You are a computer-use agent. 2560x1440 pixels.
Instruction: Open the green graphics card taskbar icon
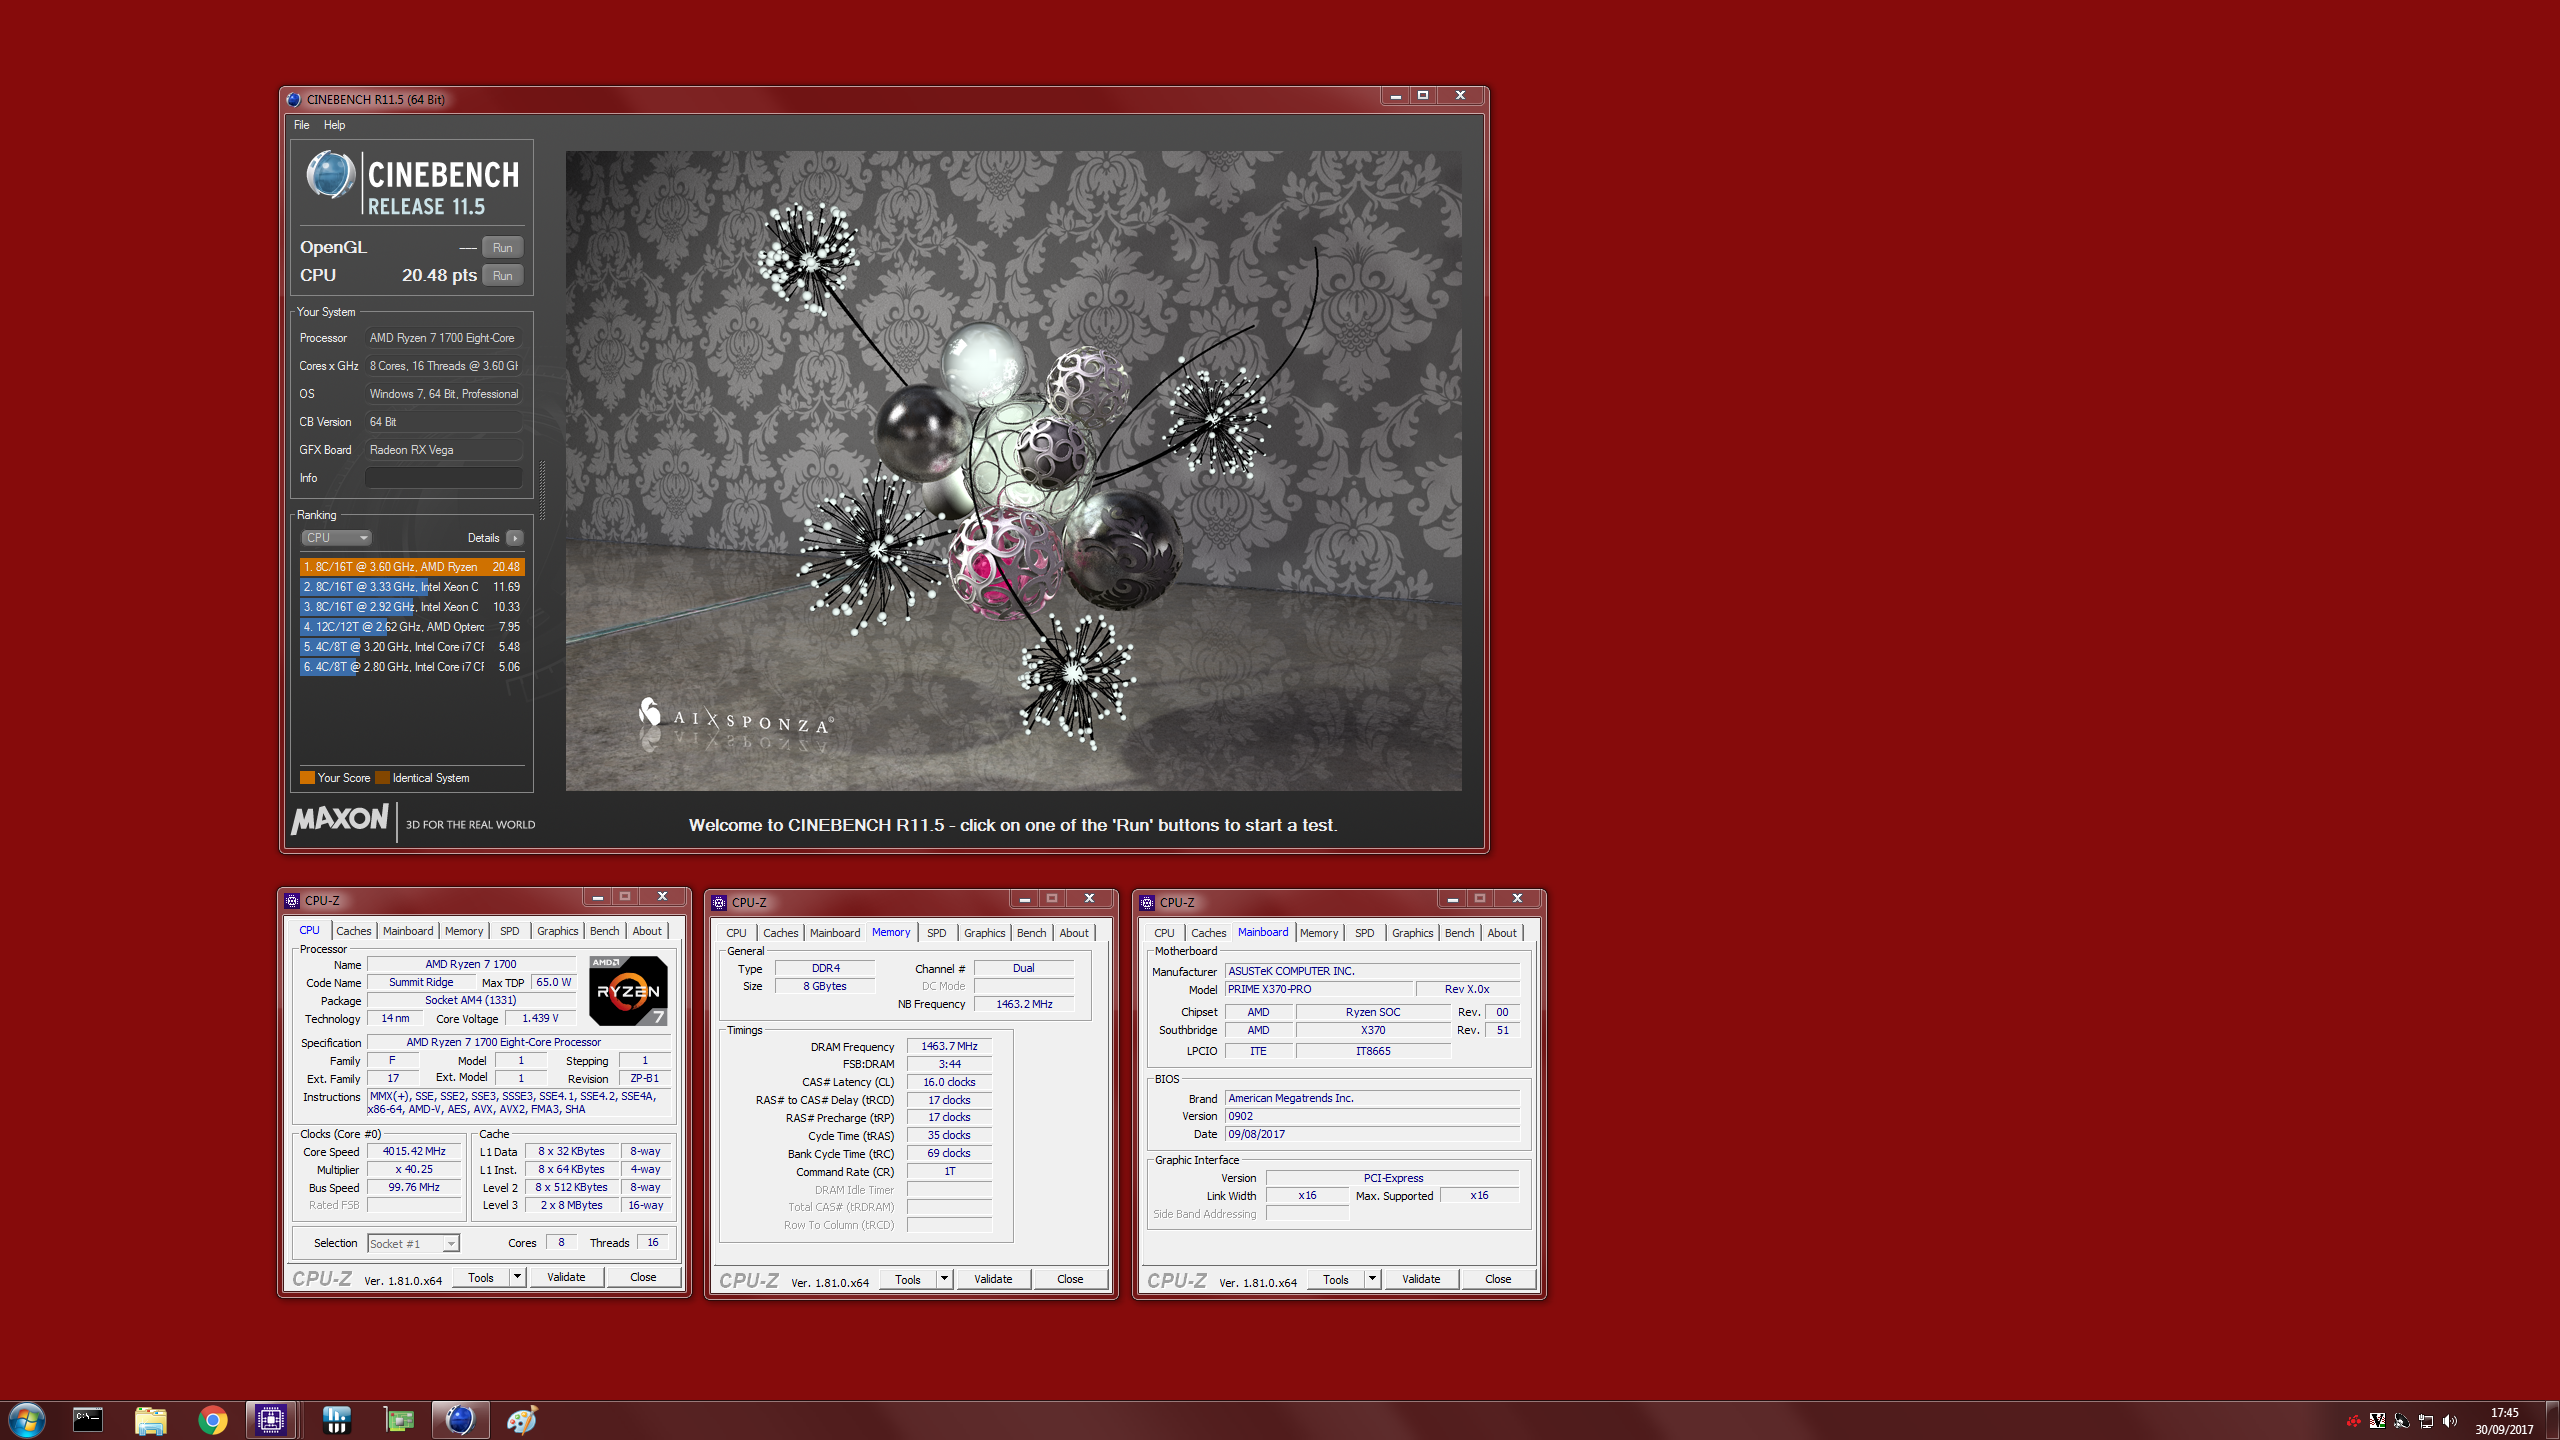399,1420
